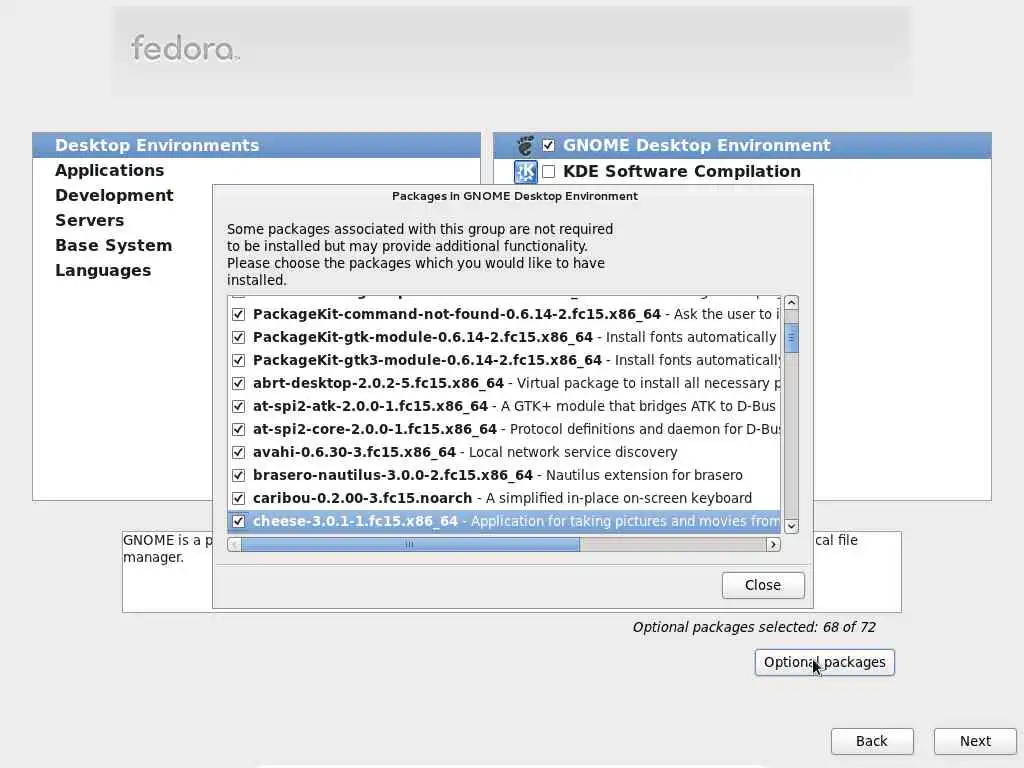Proceed with the Next button
The height and width of the screenshot is (768, 1024).
click(975, 741)
